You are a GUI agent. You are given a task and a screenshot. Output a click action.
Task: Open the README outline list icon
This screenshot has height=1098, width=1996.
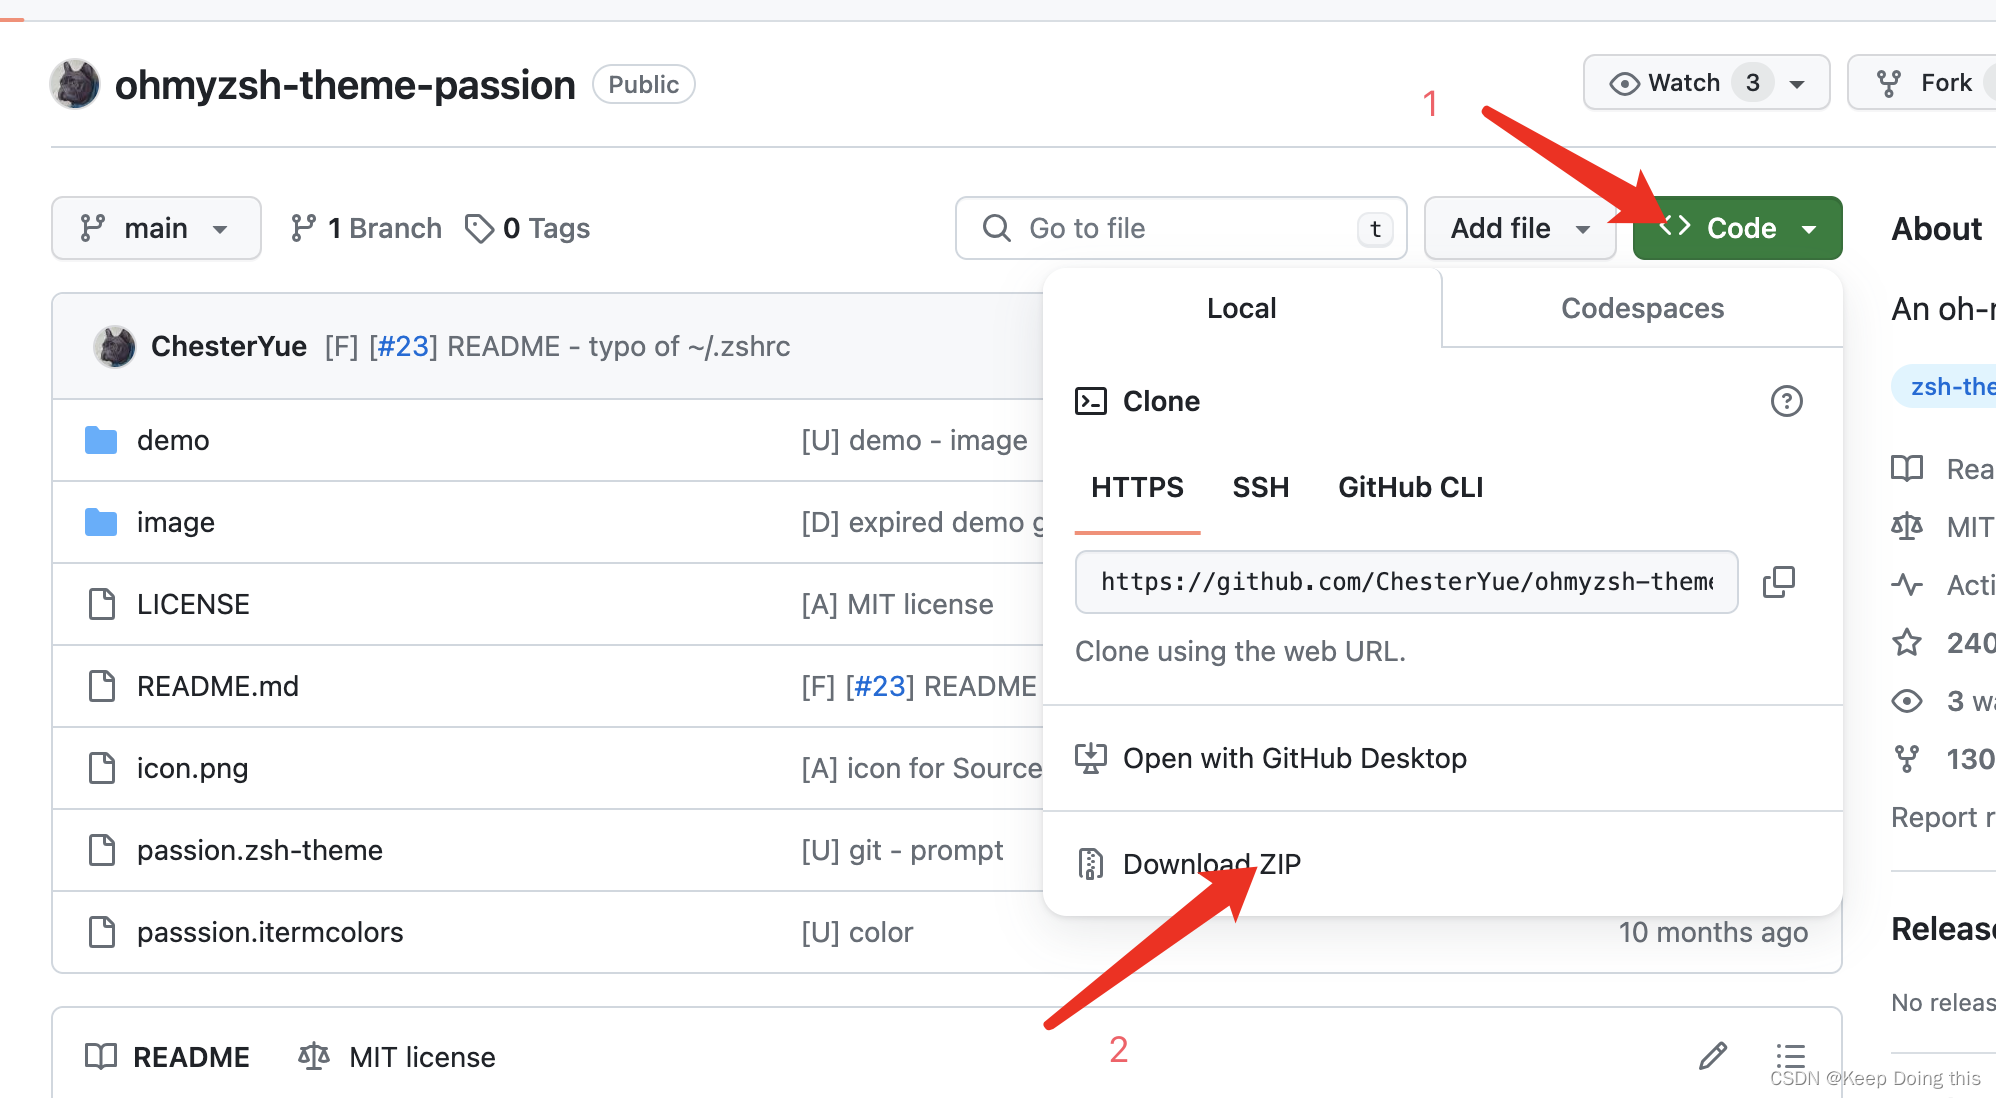click(1790, 1056)
